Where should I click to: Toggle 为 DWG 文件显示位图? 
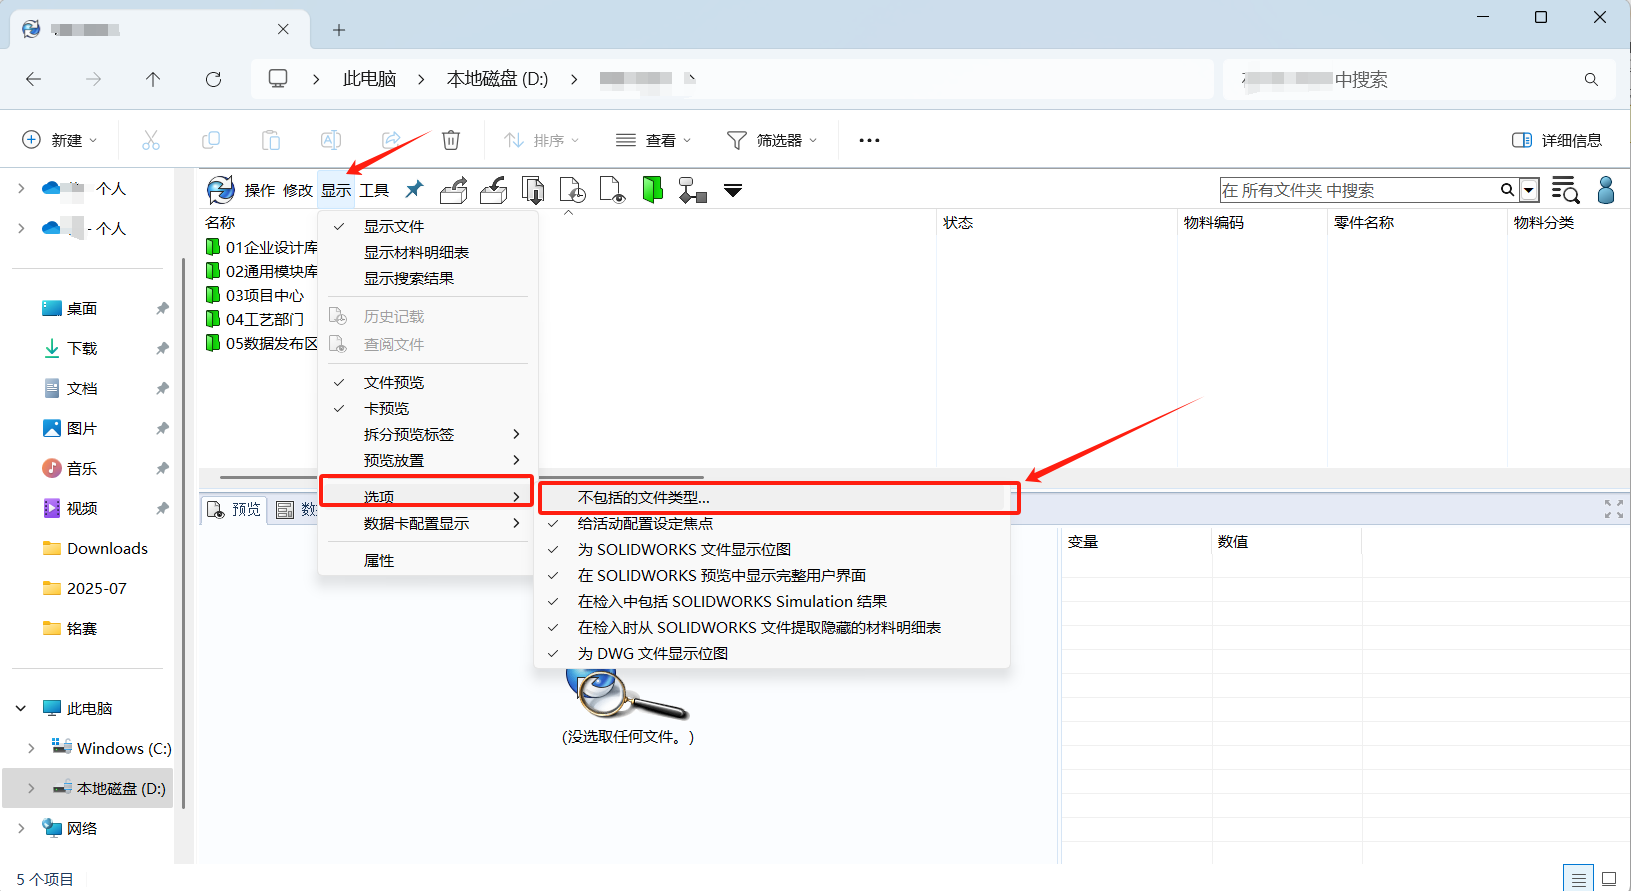[x=772, y=654]
